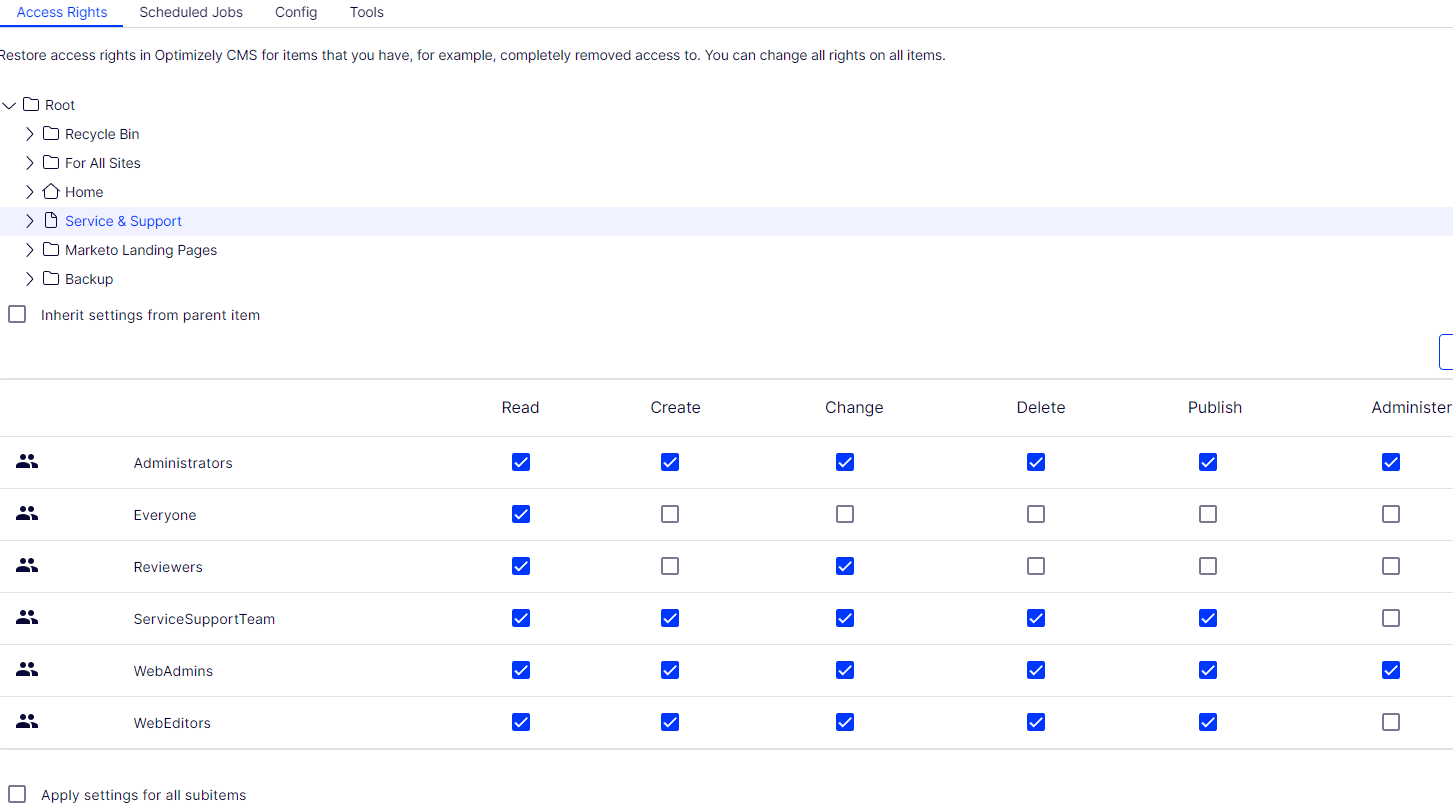Click the ServiceSupportTeam group icon
Viewport: 1453px width, 809px height.
(27, 618)
